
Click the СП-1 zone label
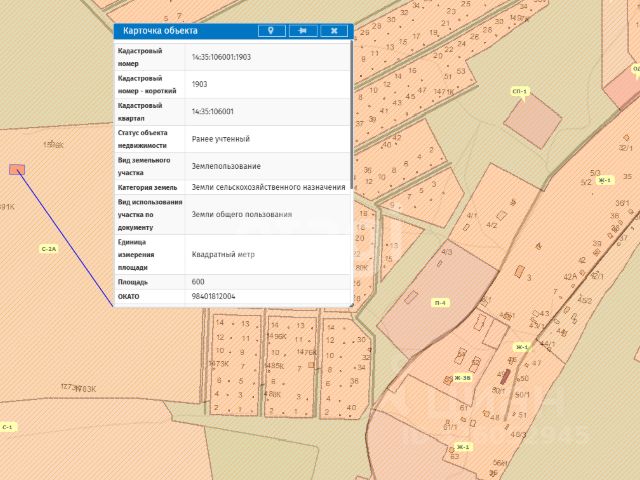pyautogui.click(x=520, y=91)
